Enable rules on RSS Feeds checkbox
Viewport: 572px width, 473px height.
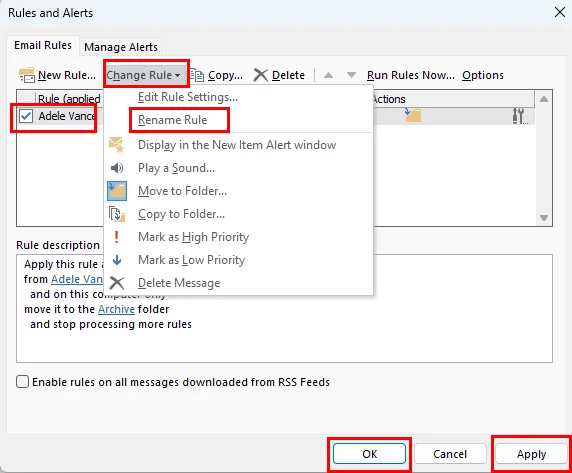pyautogui.click(x=22, y=382)
